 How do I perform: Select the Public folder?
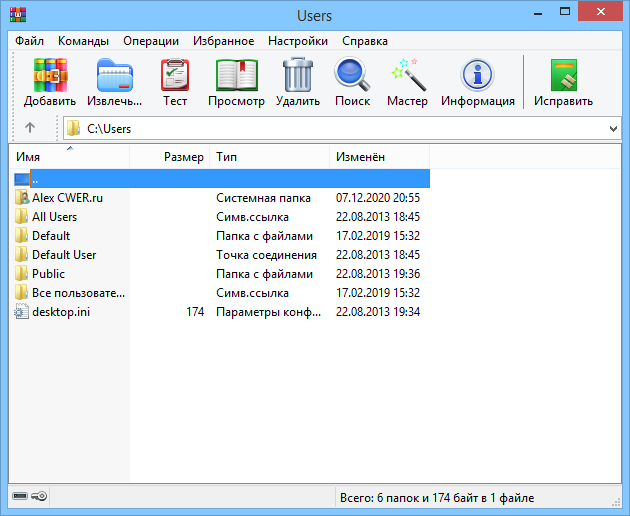(x=48, y=274)
